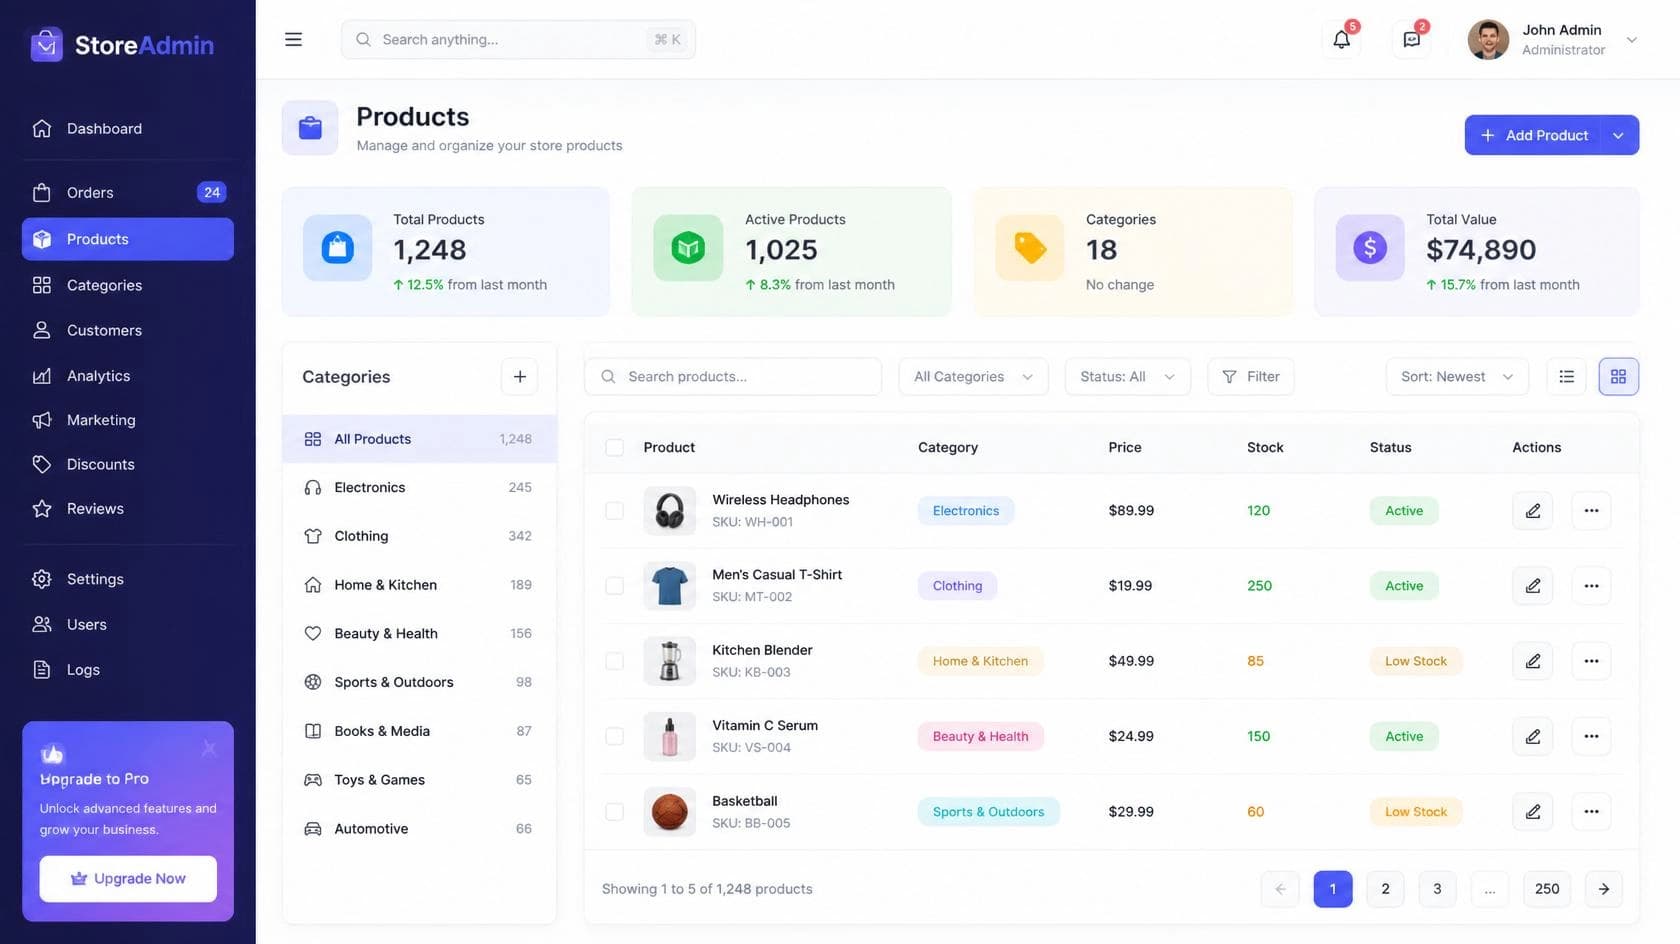Toggle the hamburger sidebar menu icon

[x=293, y=40]
